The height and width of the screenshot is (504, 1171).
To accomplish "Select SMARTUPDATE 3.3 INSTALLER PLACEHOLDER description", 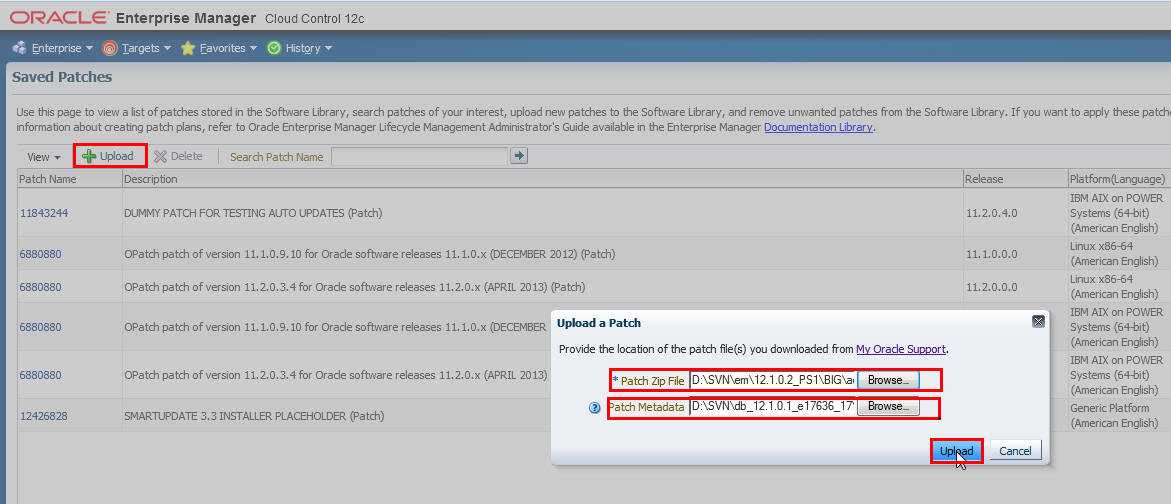I will (254, 416).
